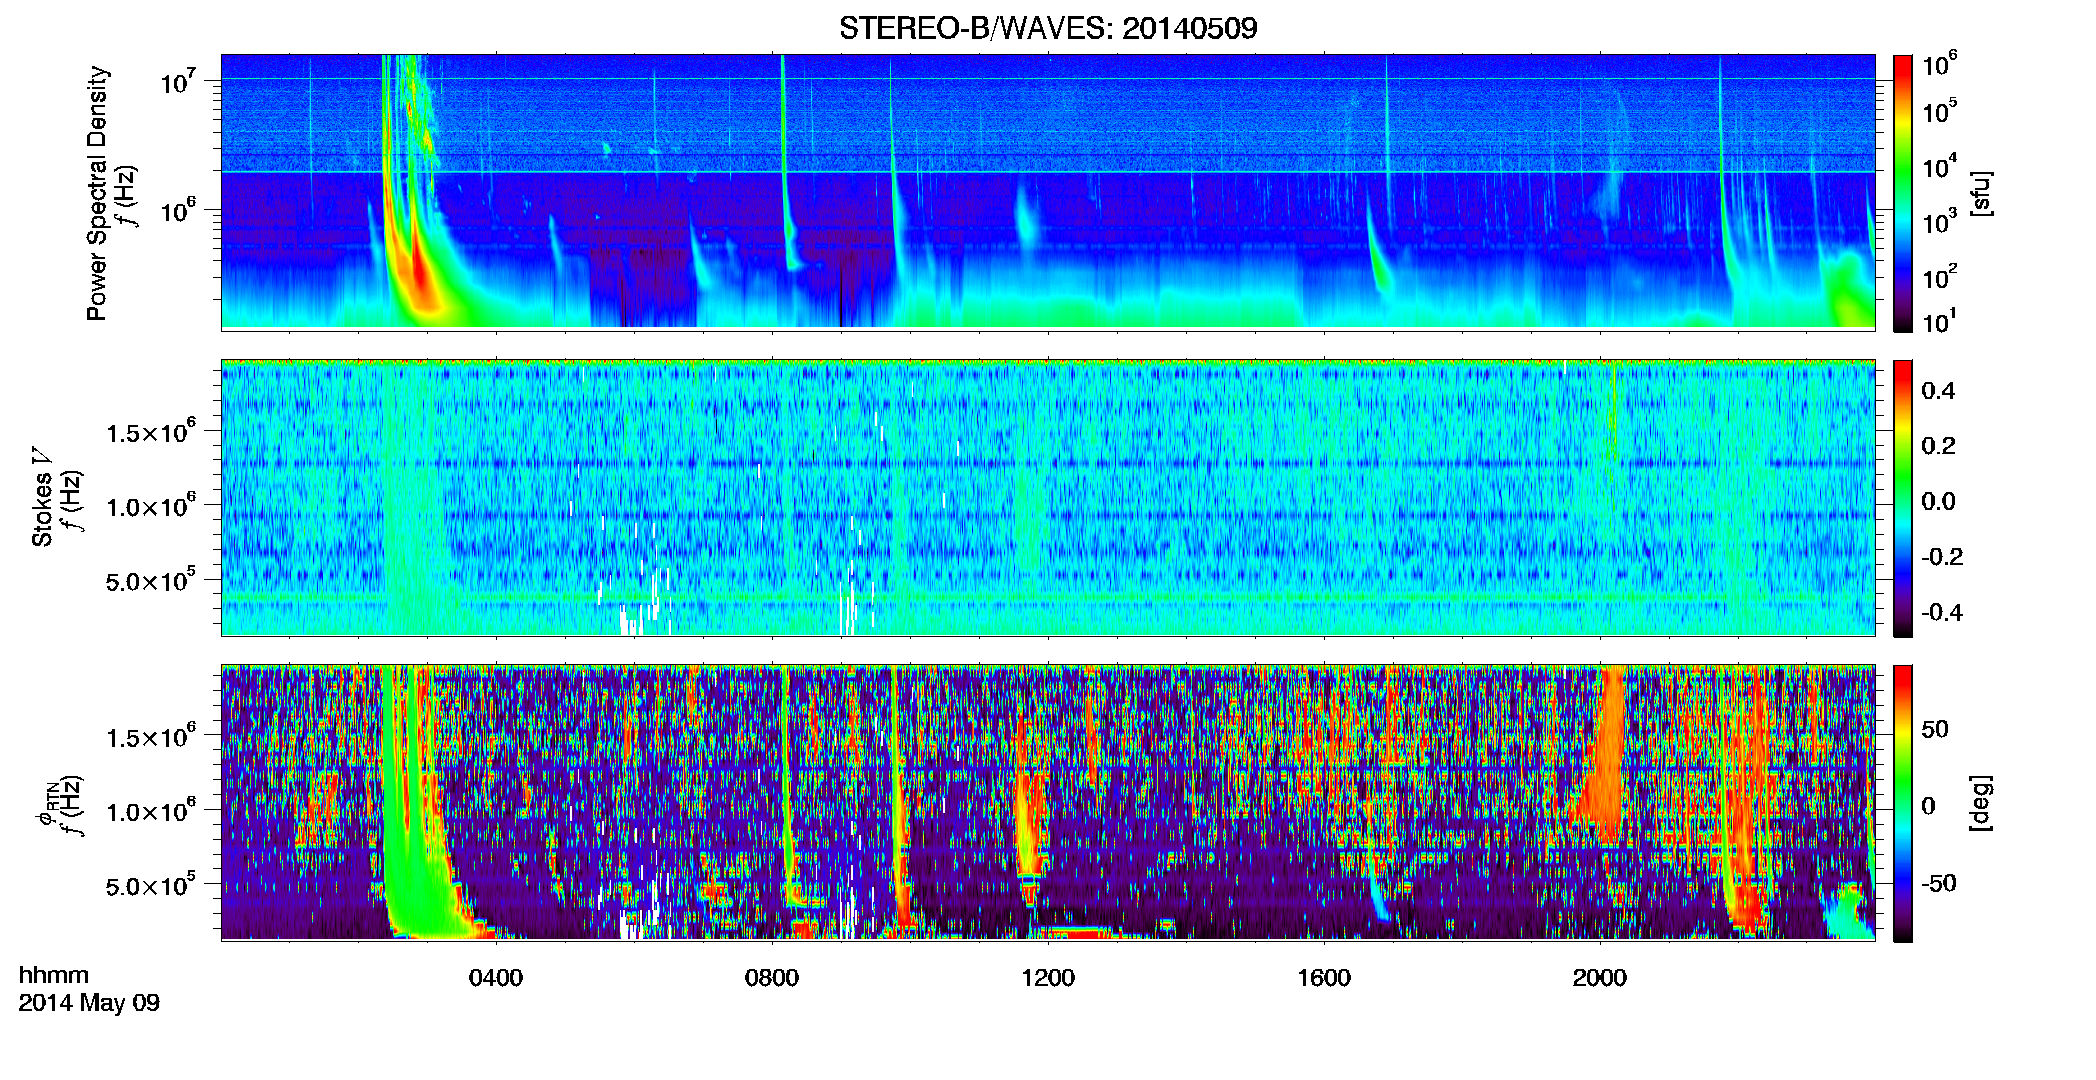Viewport: 2096px width, 1080px height.
Task: Click the 1600 time tick label
Action: click(1324, 978)
